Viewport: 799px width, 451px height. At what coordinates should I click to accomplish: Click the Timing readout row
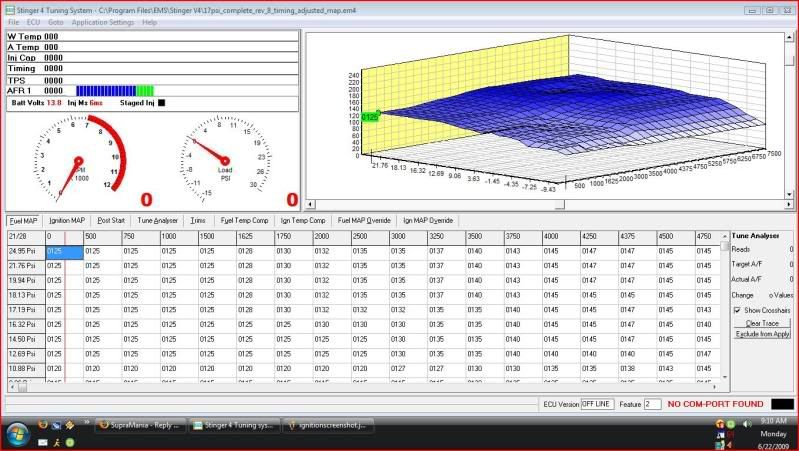pyautogui.click(x=152, y=68)
